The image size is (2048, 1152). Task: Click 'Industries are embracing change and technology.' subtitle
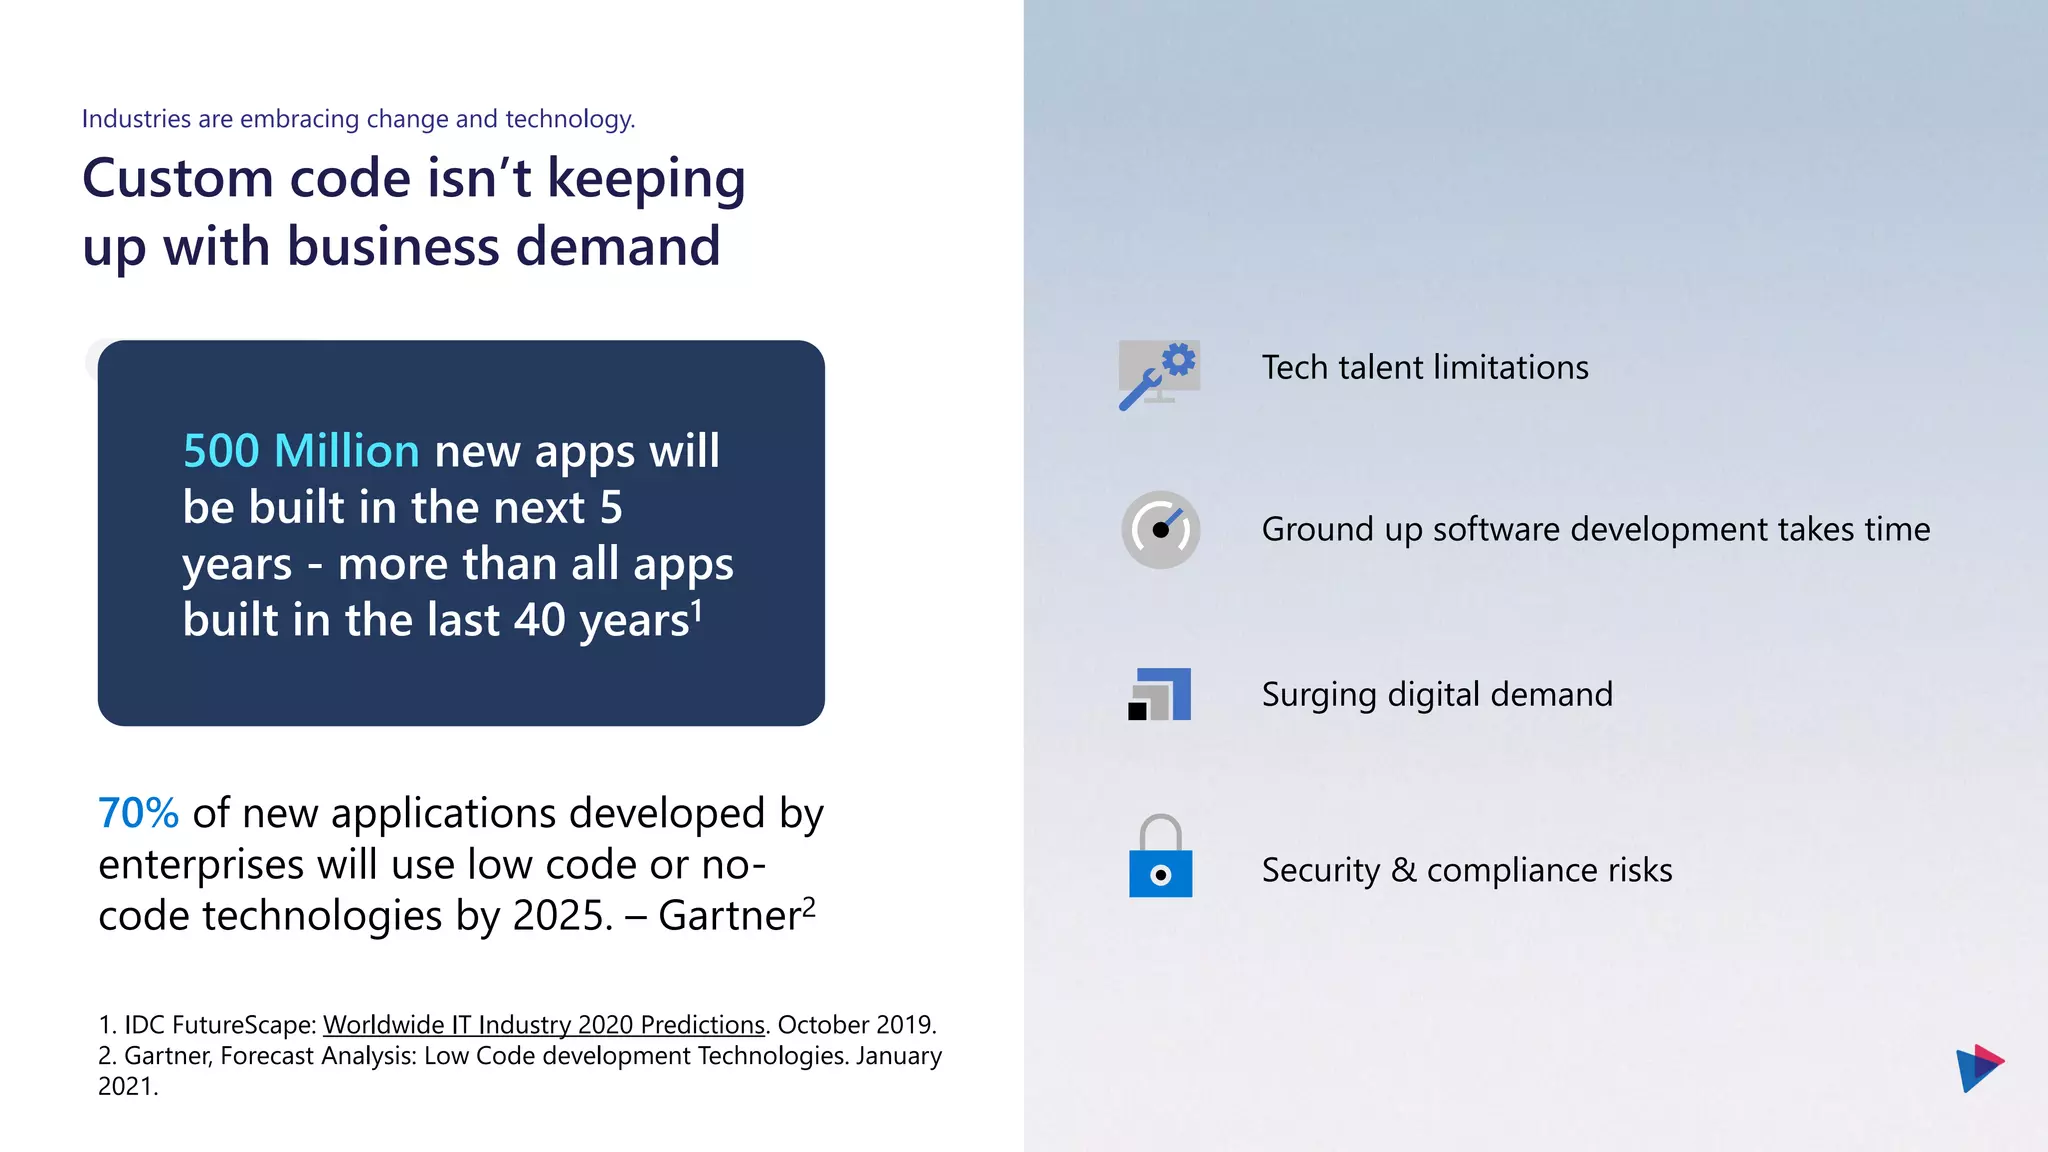pyautogui.click(x=358, y=119)
